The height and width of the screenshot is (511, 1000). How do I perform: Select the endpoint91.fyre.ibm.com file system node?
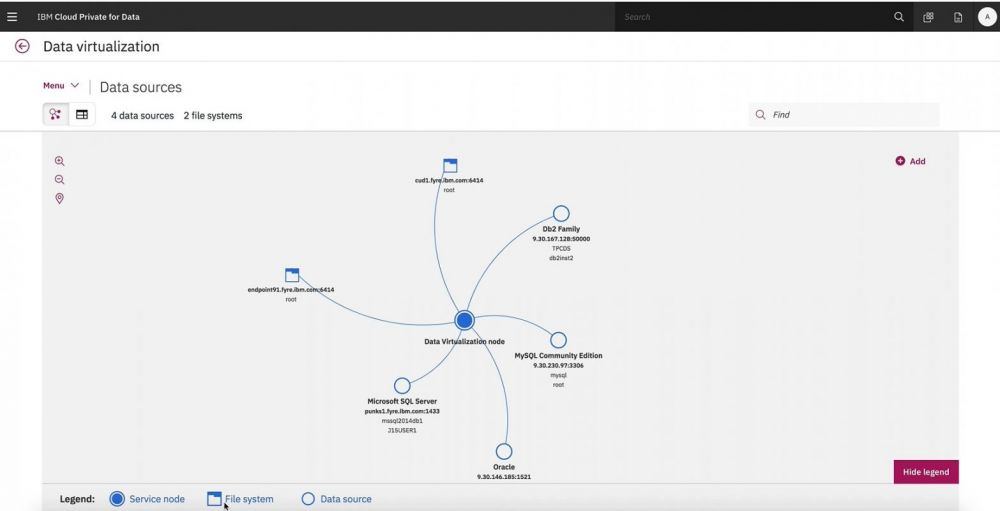[292, 275]
